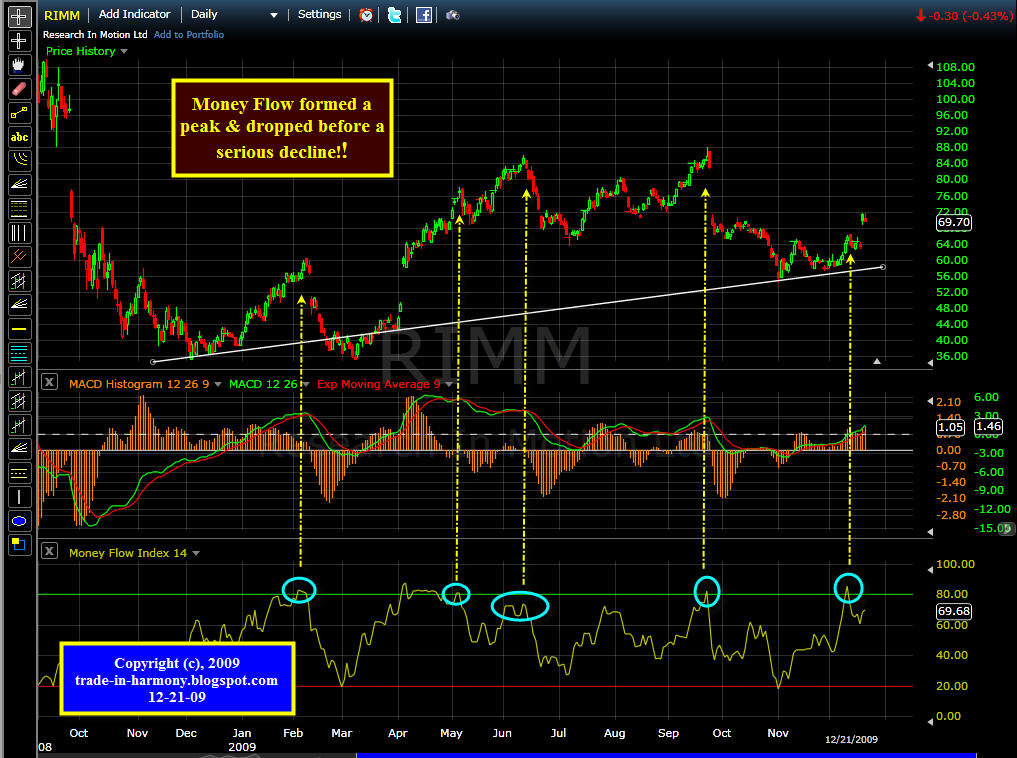1017x758 pixels.
Task: Close the Money Flow Index panel
Action: point(49,551)
